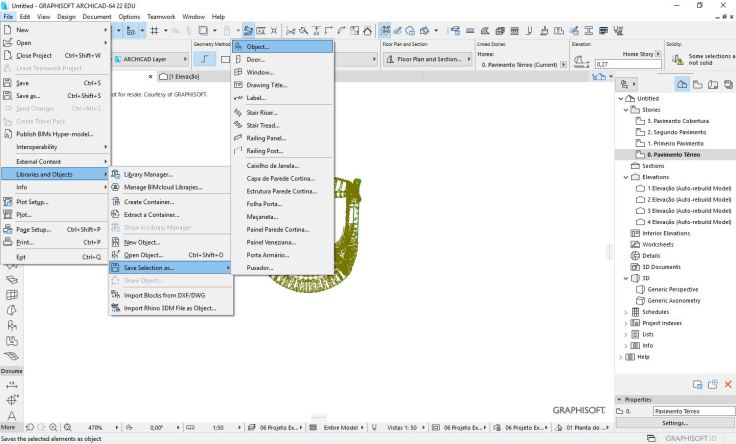Image resolution: width=736 pixels, height=444 pixels.
Task: Choose Door... in Save Selection submenu
Action: pyautogui.click(x=283, y=60)
